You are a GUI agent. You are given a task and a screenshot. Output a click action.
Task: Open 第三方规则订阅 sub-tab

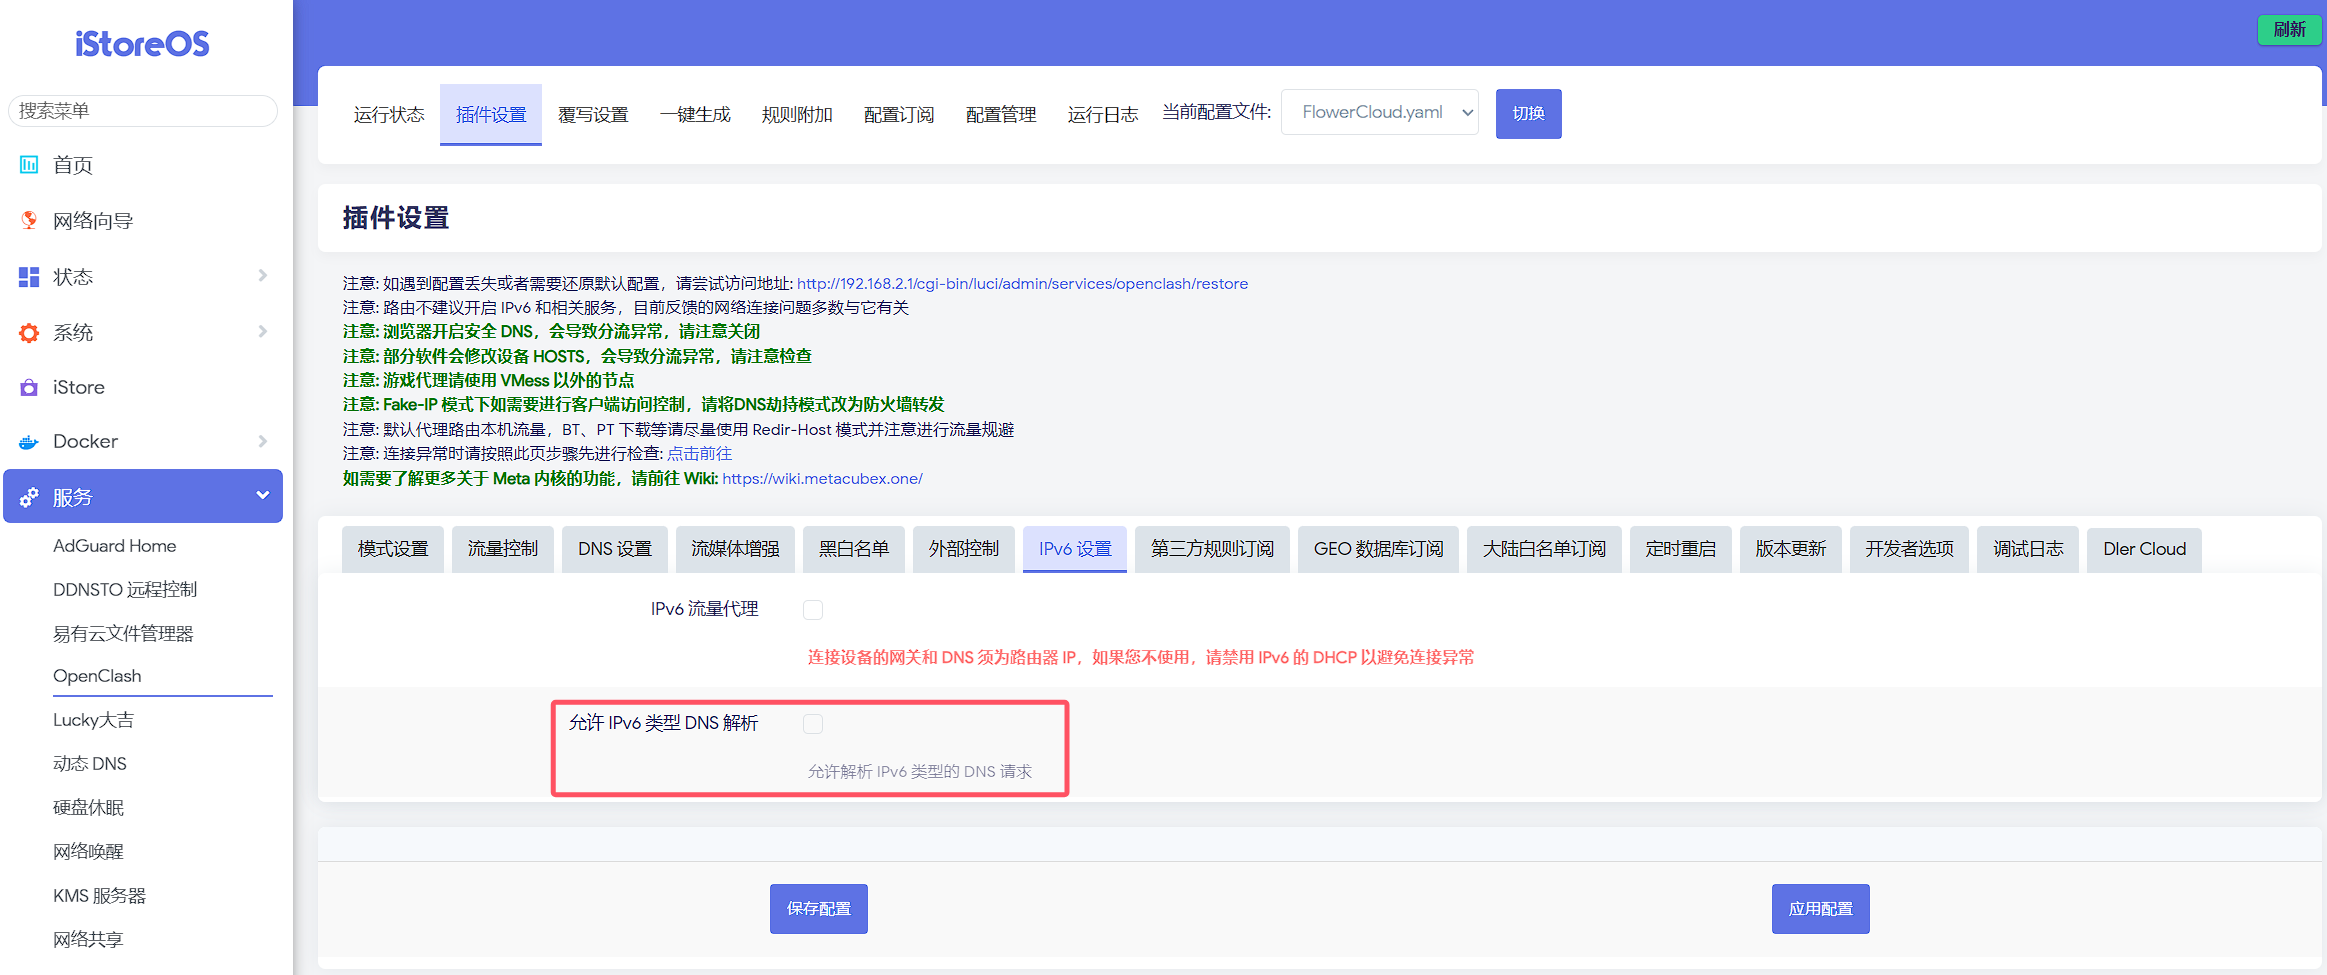pyautogui.click(x=1212, y=549)
